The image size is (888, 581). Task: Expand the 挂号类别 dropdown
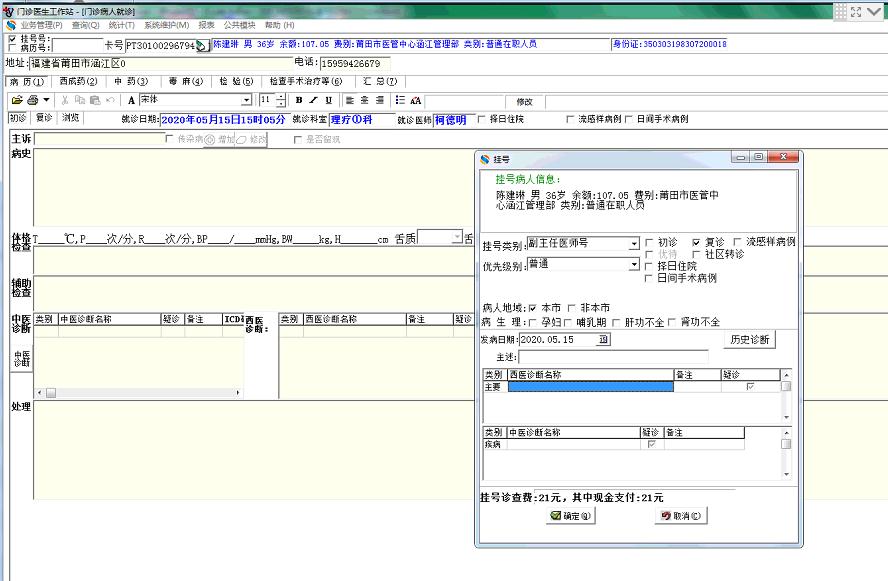pos(634,244)
